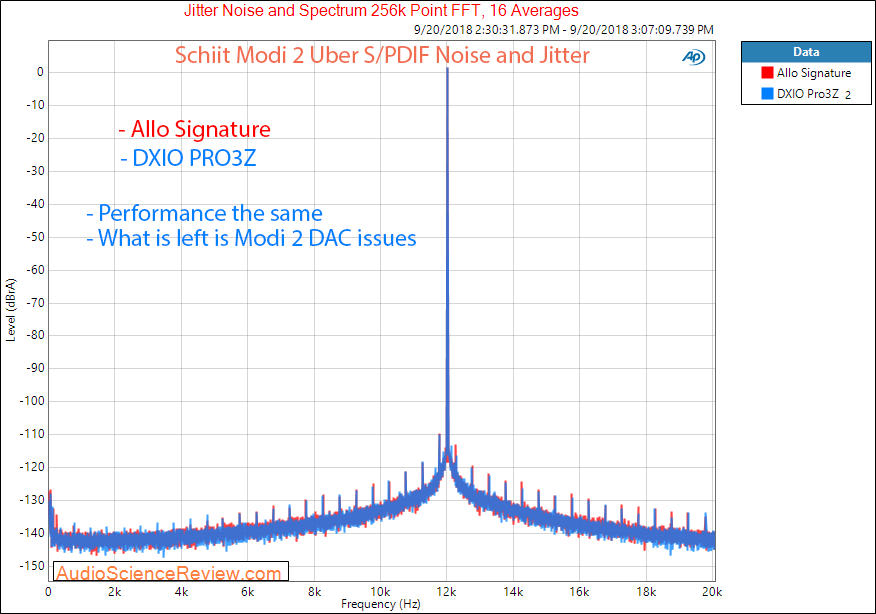Click the AP logo icon on the chart

693,56
